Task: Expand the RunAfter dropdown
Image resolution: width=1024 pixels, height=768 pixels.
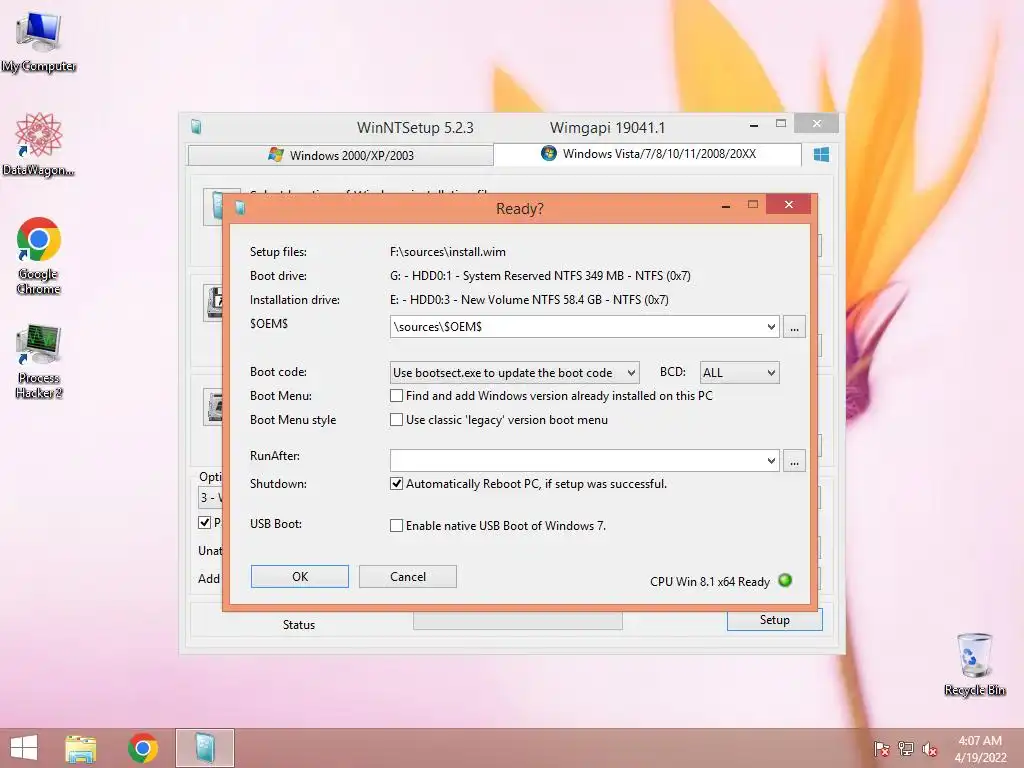Action: tap(771, 460)
